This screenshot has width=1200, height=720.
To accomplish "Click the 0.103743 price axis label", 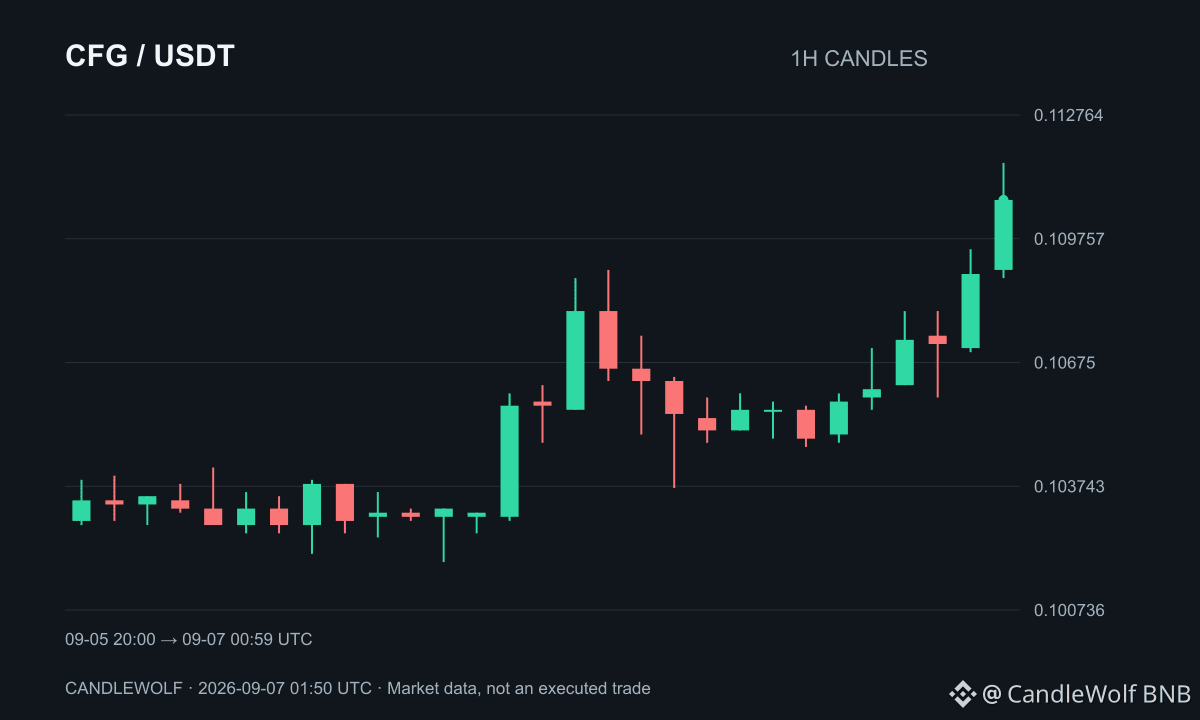I will [x=1068, y=486].
